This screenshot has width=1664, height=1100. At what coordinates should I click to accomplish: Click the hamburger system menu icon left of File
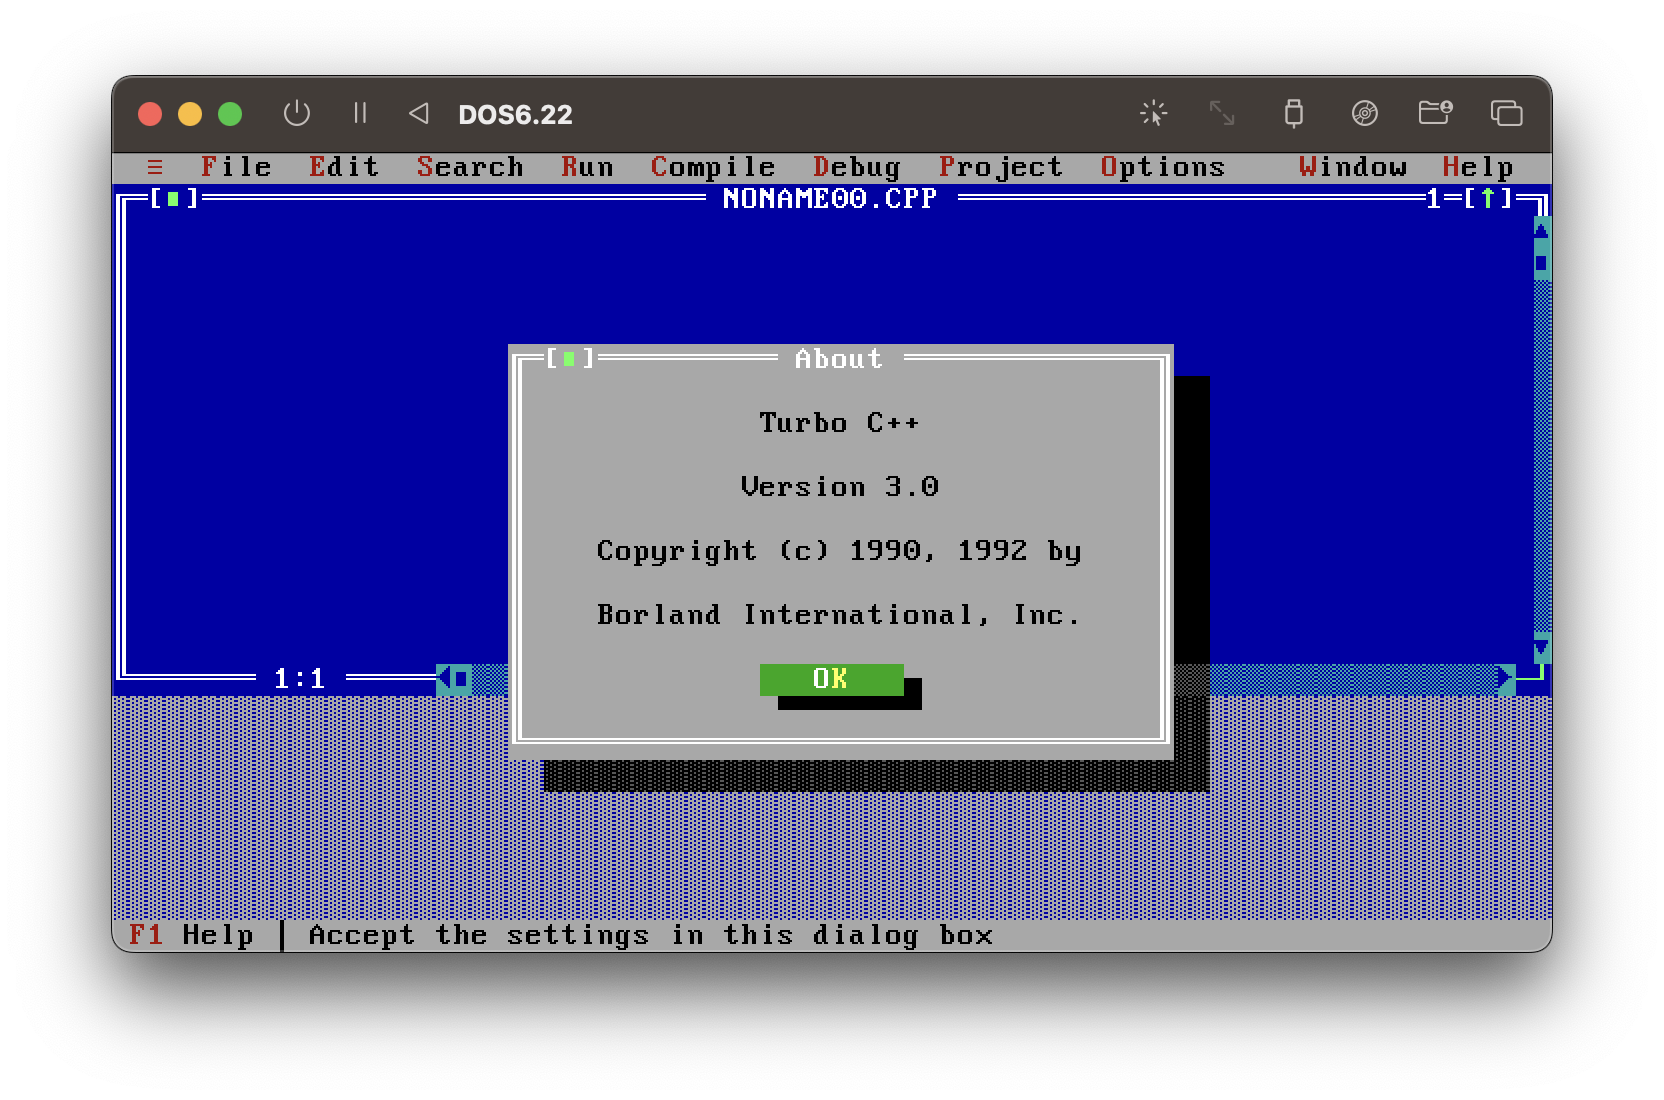click(x=156, y=167)
